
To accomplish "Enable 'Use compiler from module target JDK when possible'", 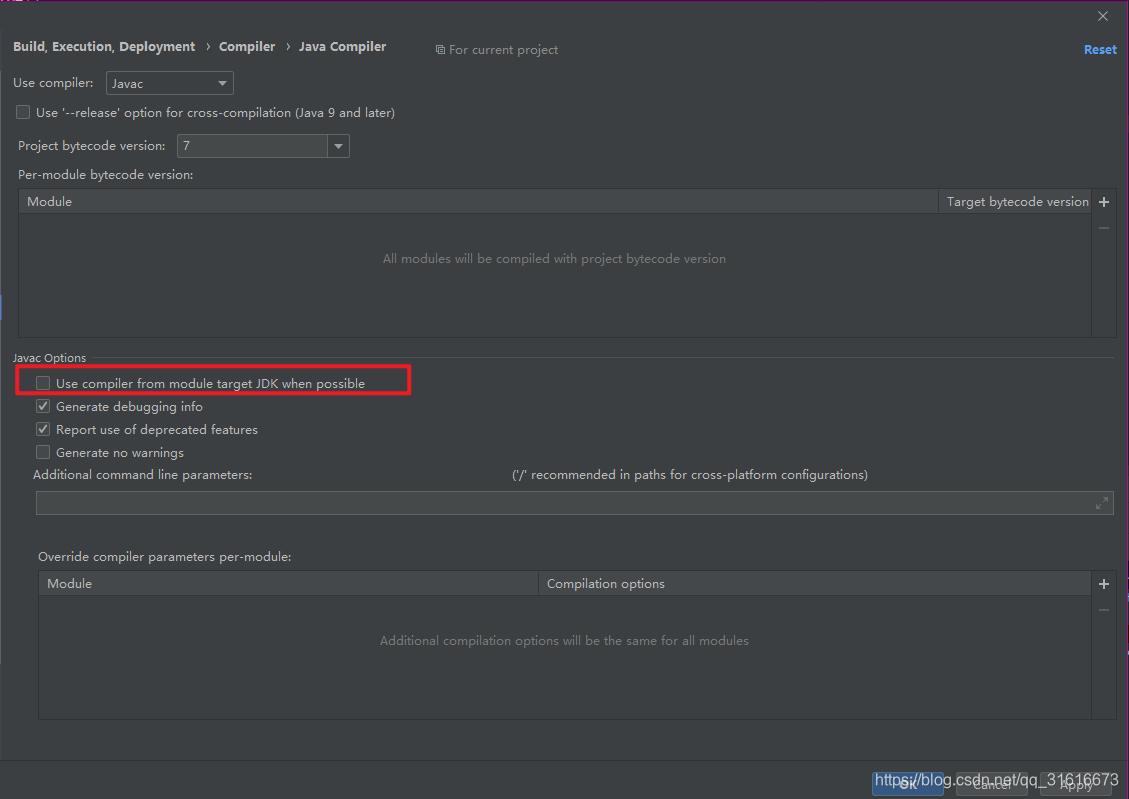I will tap(42, 383).
